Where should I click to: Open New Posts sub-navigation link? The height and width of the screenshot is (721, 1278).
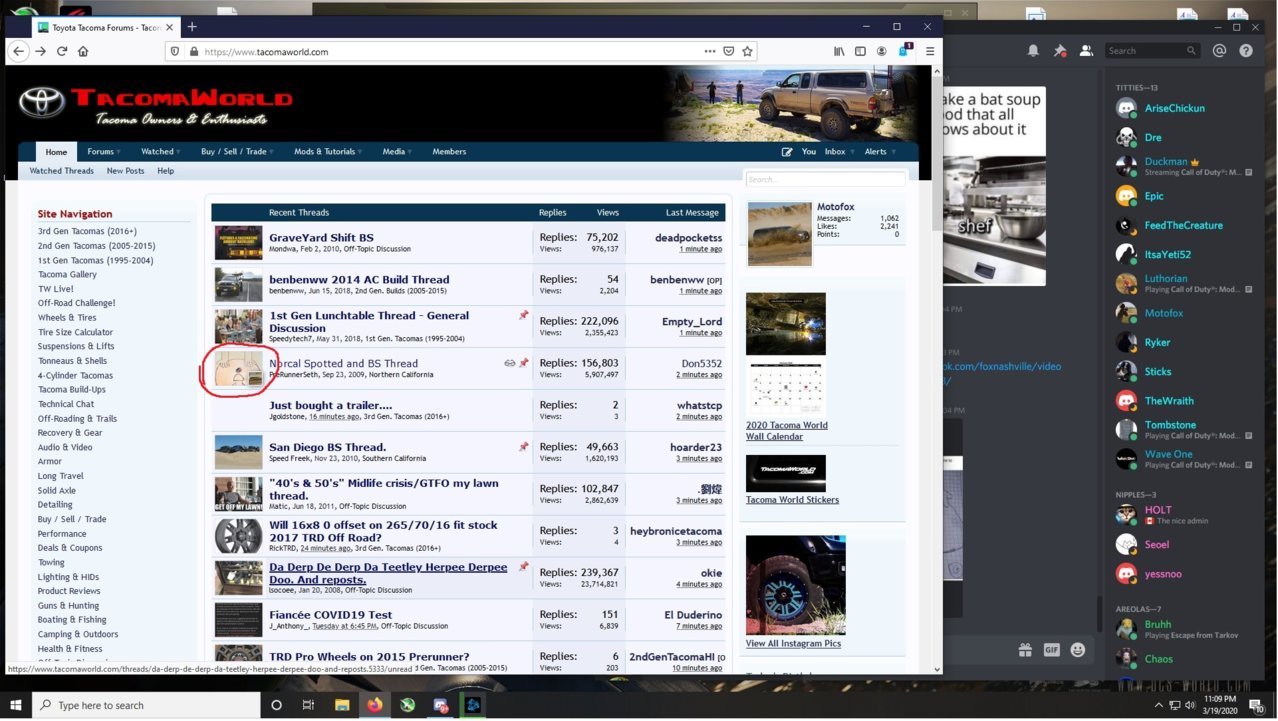click(126, 171)
